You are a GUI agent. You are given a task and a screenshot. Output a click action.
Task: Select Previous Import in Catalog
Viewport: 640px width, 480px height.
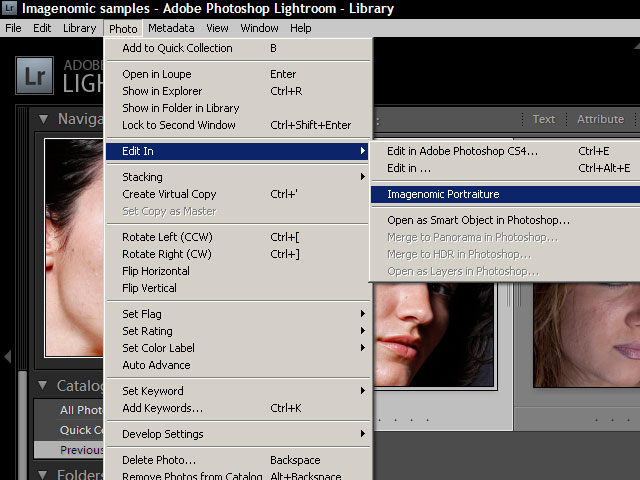coord(69,450)
